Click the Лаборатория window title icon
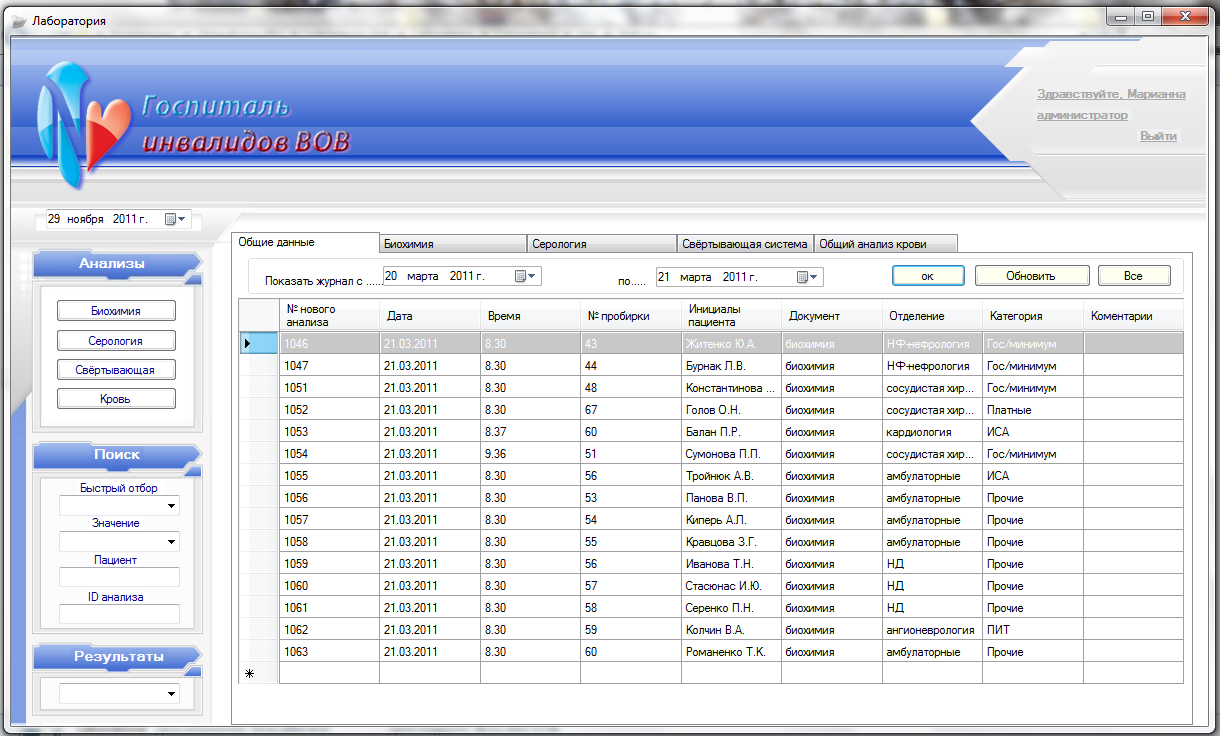Image resolution: width=1220 pixels, height=736 pixels. 18,20
